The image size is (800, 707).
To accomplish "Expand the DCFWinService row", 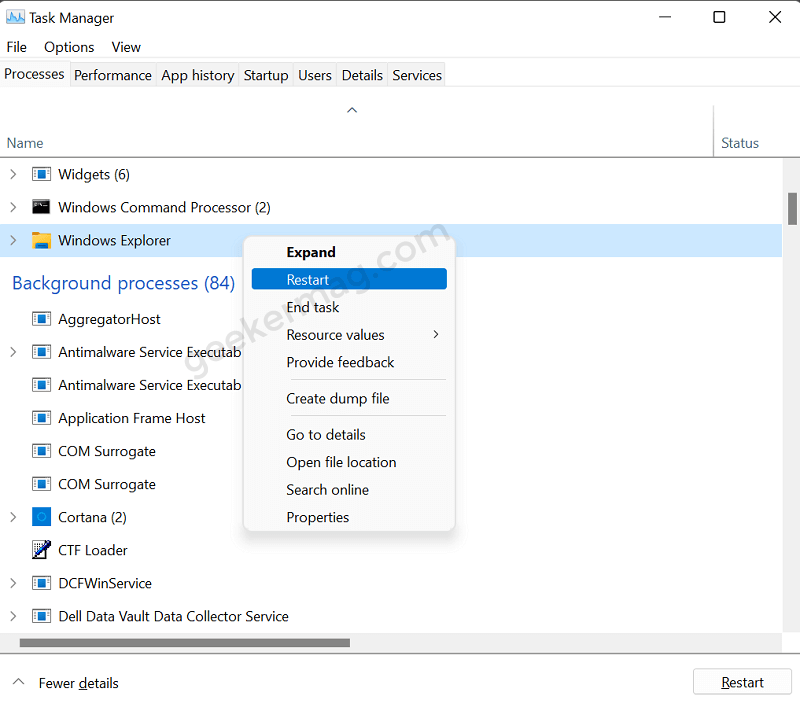I will [13, 583].
